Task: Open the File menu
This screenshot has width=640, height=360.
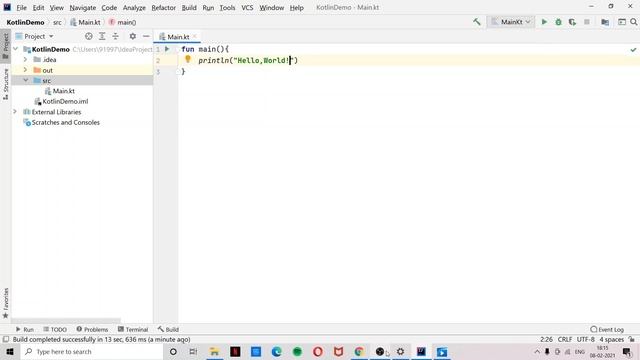Action: (21, 7)
